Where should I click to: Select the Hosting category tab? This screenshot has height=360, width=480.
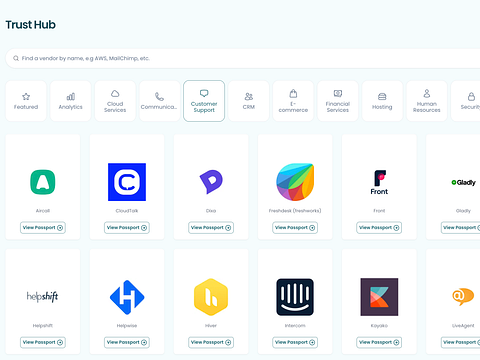coord(382,101)
